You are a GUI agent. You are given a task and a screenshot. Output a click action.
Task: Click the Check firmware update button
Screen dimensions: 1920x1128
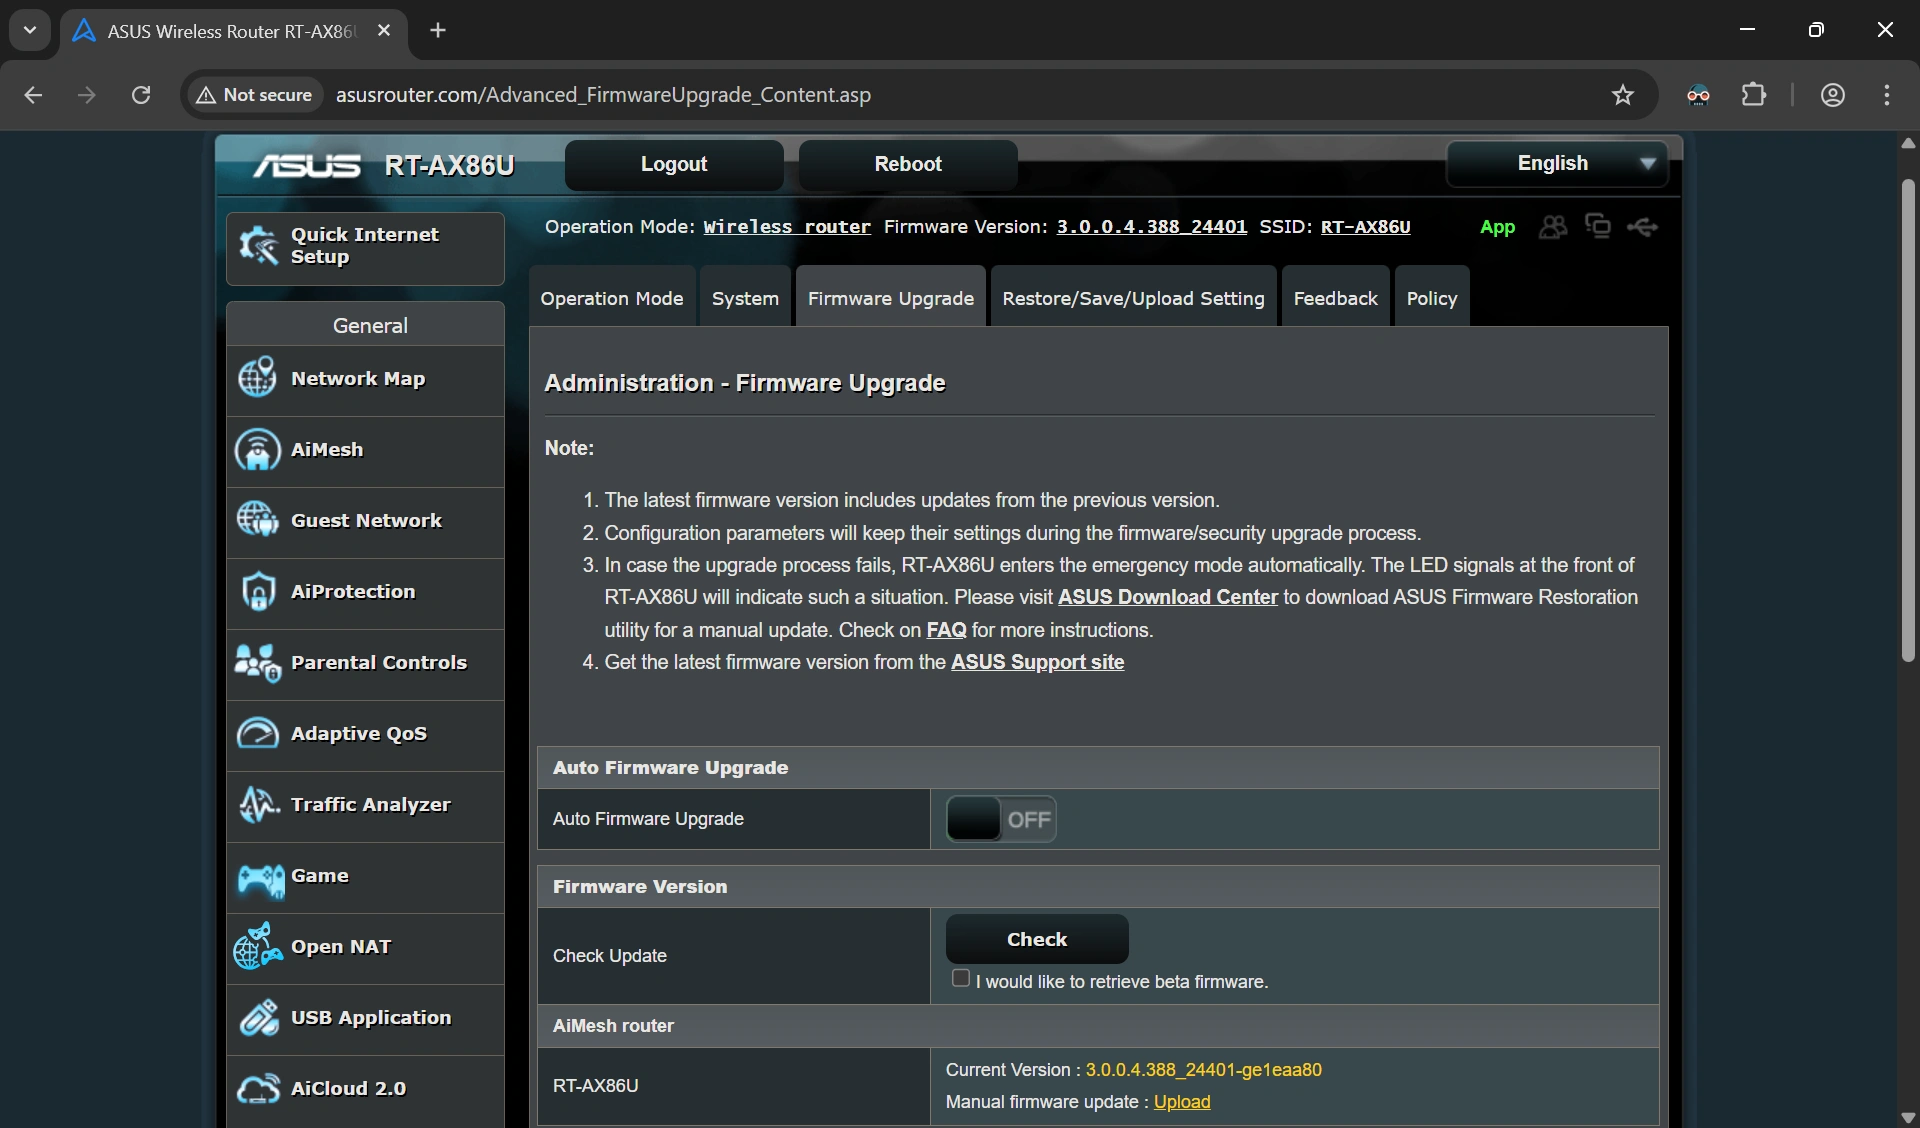[1036, 939]
